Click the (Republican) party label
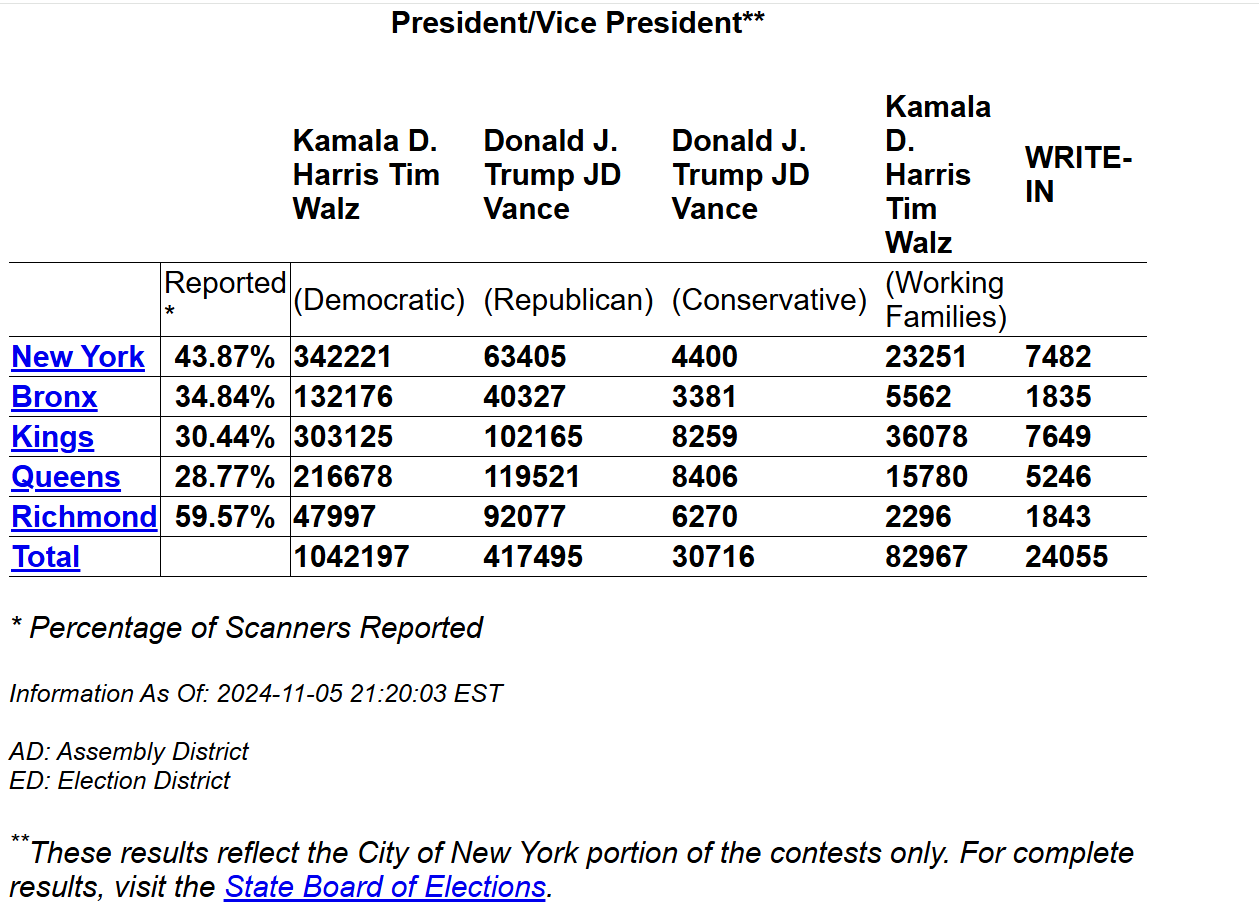 coord(568,300)
